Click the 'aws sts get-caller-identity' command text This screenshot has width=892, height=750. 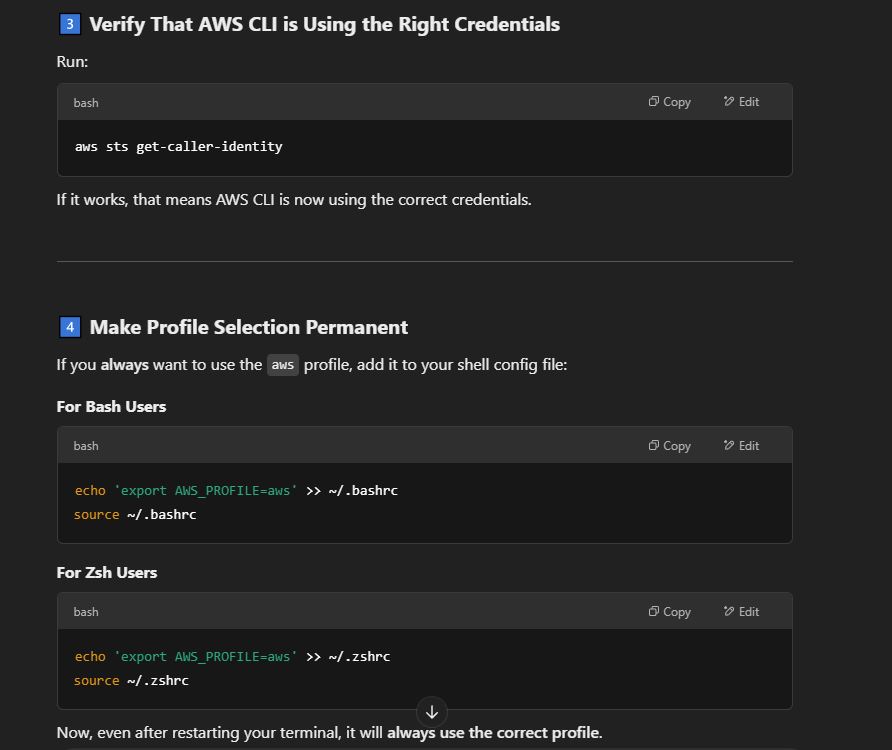[x=179, y=147]
